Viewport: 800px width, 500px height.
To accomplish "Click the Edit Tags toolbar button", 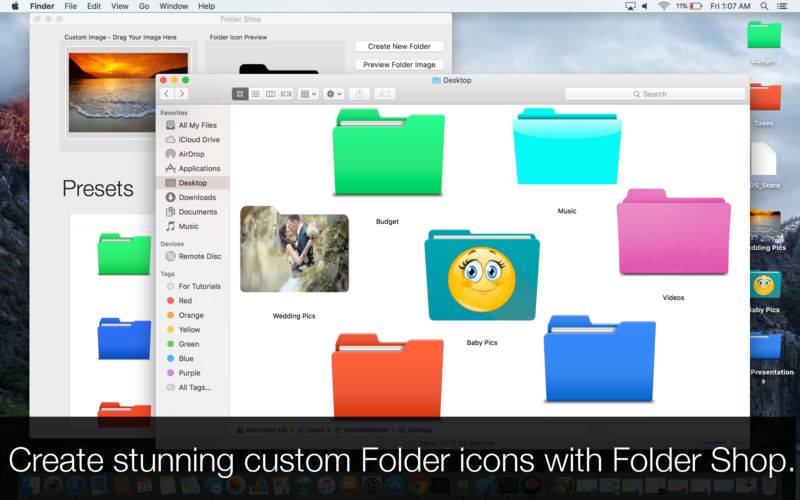I will [x=385, y=94].
